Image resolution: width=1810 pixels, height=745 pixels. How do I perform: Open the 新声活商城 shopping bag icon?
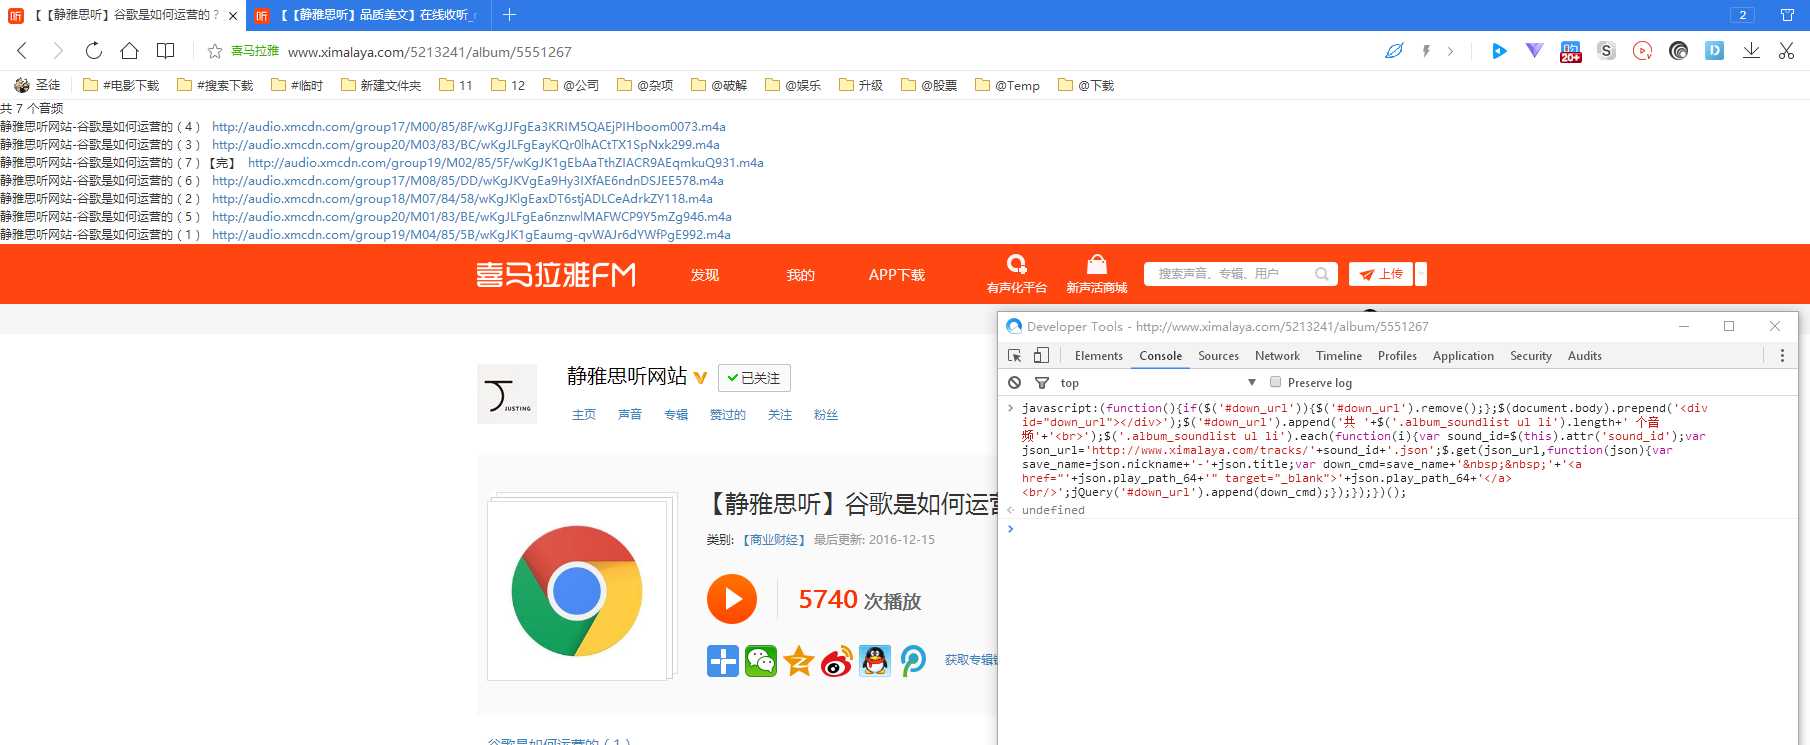coord(1097,264)
